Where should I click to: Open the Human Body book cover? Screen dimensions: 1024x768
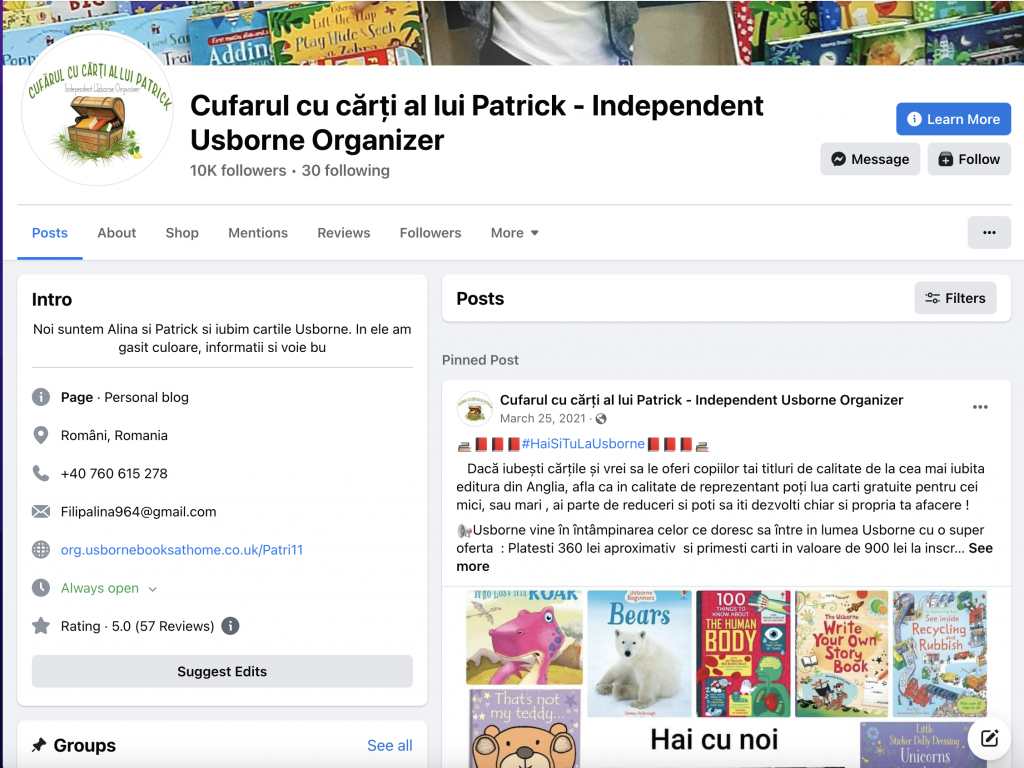coord(743,654)
